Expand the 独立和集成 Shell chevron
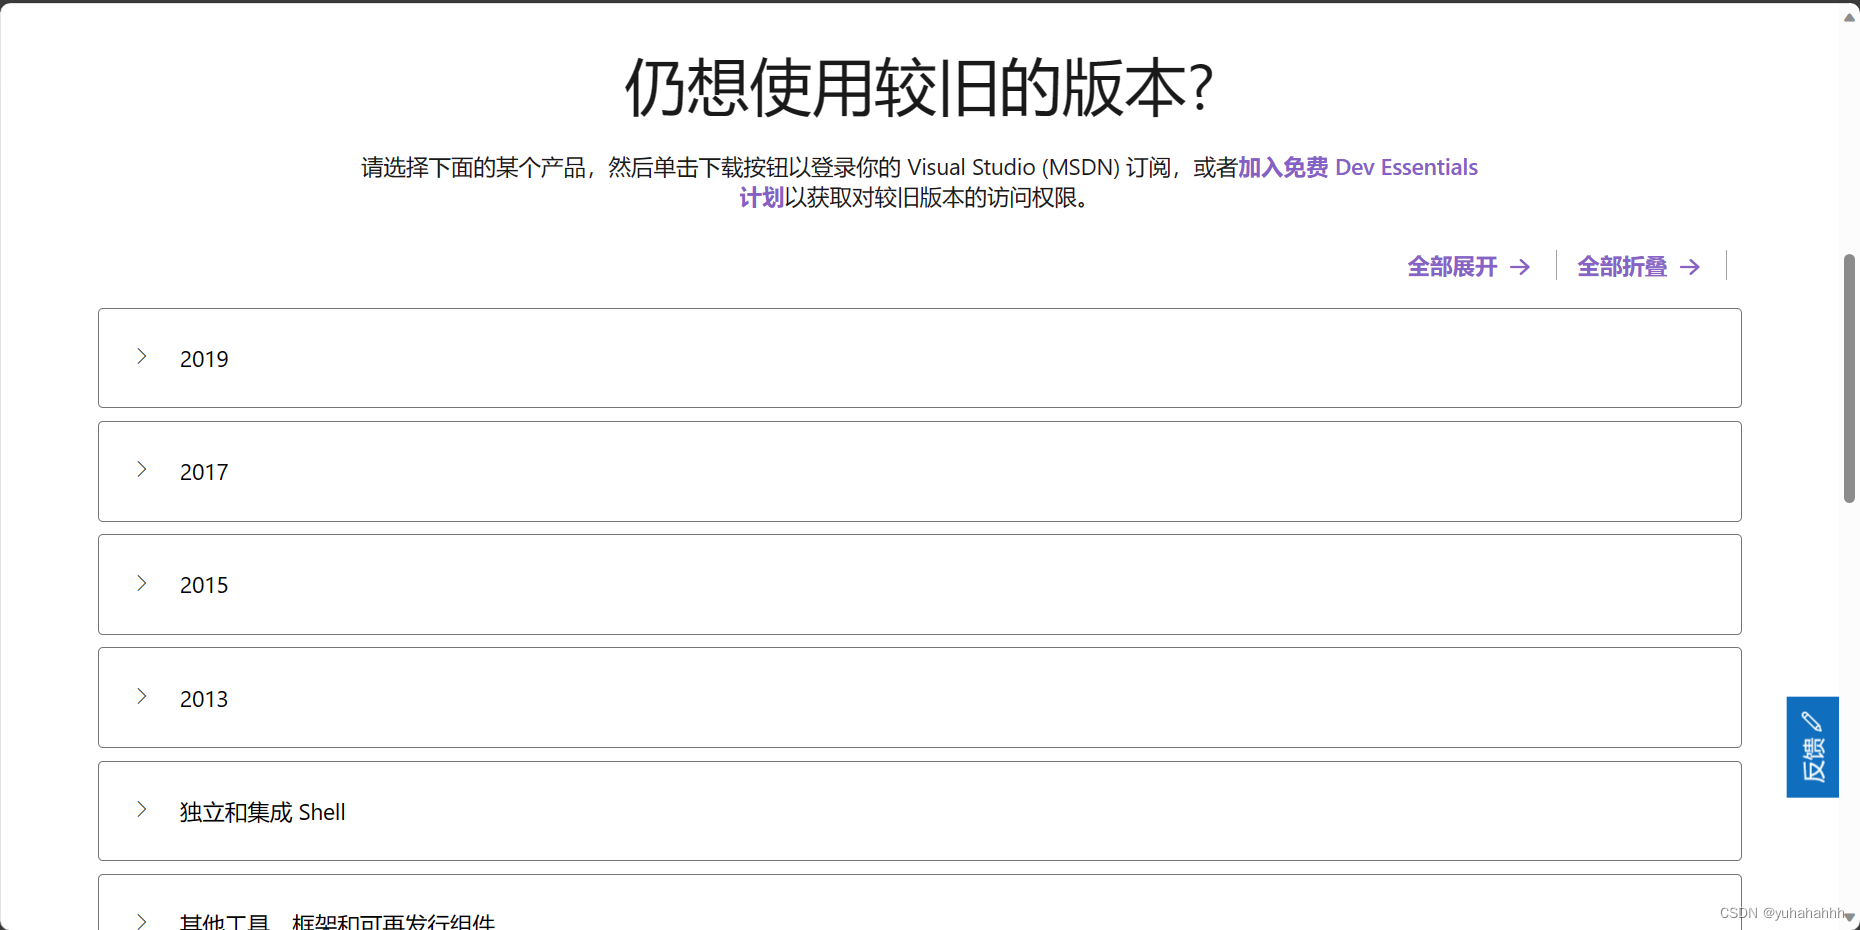1860x930 pixels. coord(142,810)
